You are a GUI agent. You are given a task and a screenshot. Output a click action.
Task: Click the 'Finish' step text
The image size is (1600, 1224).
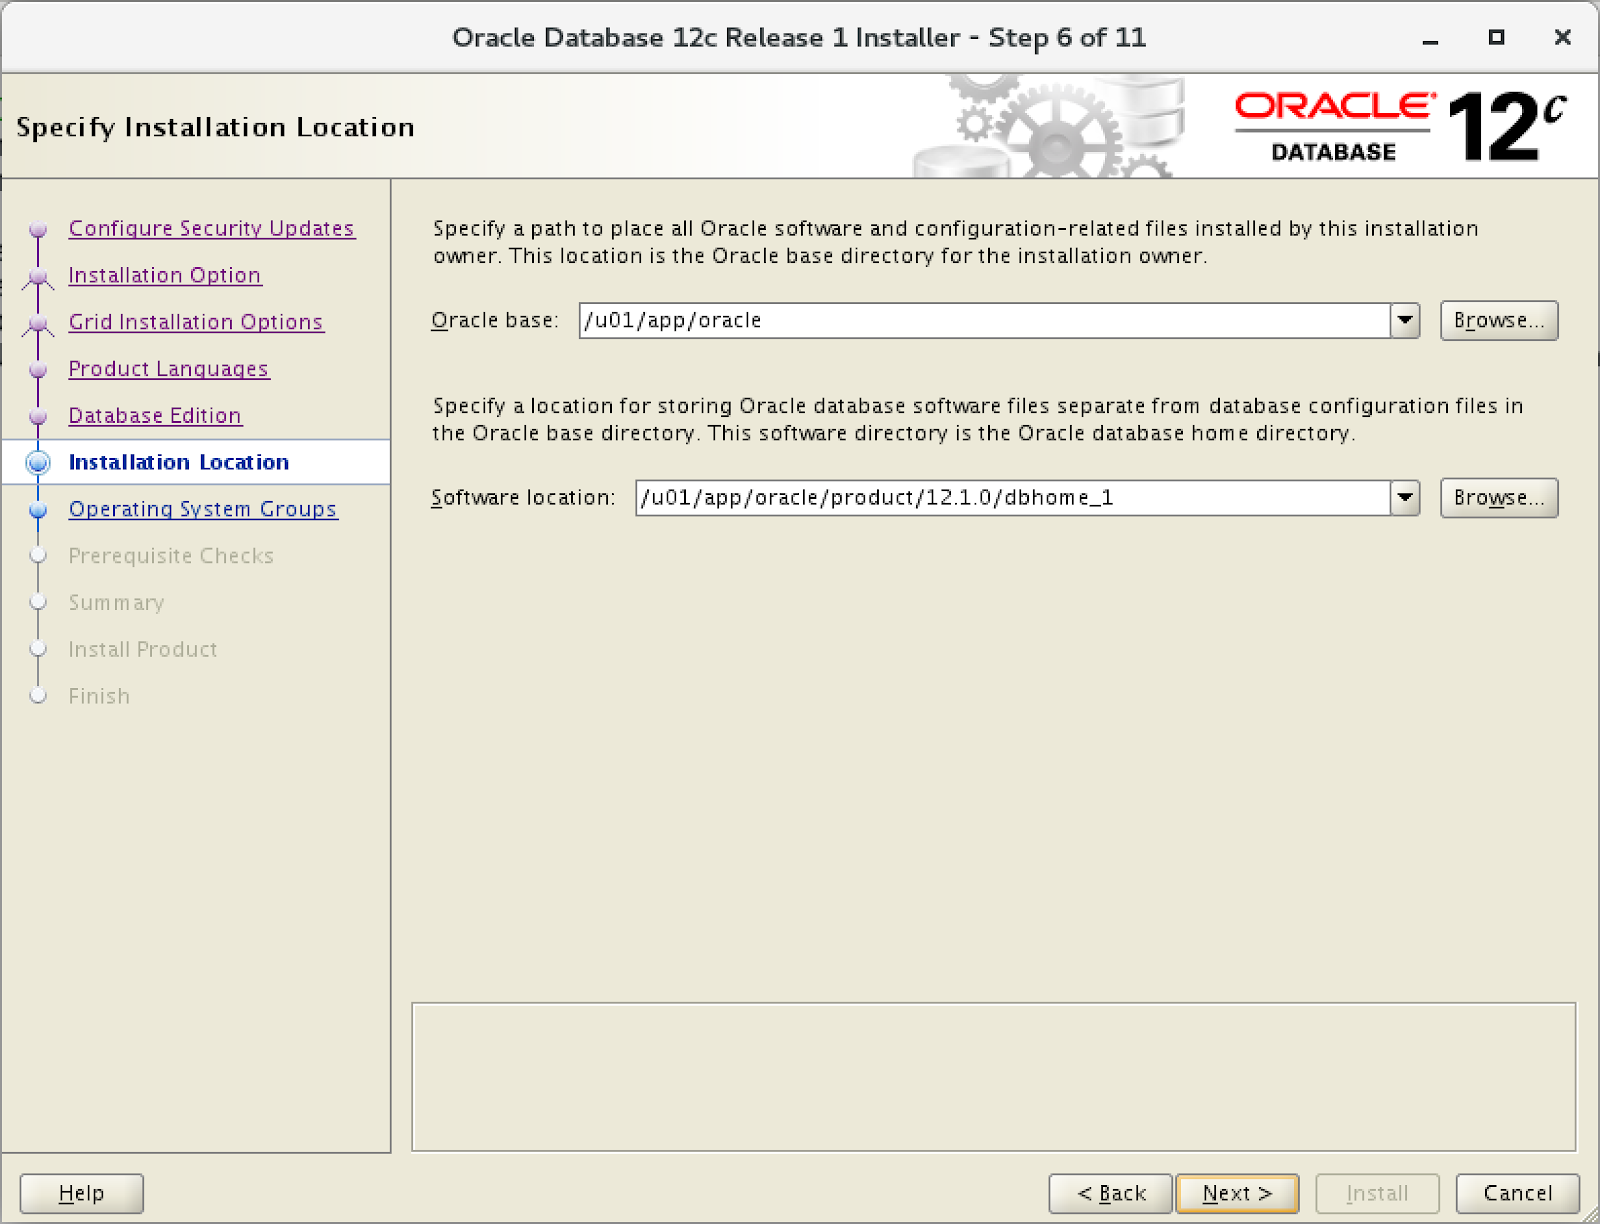coord(99,696)
